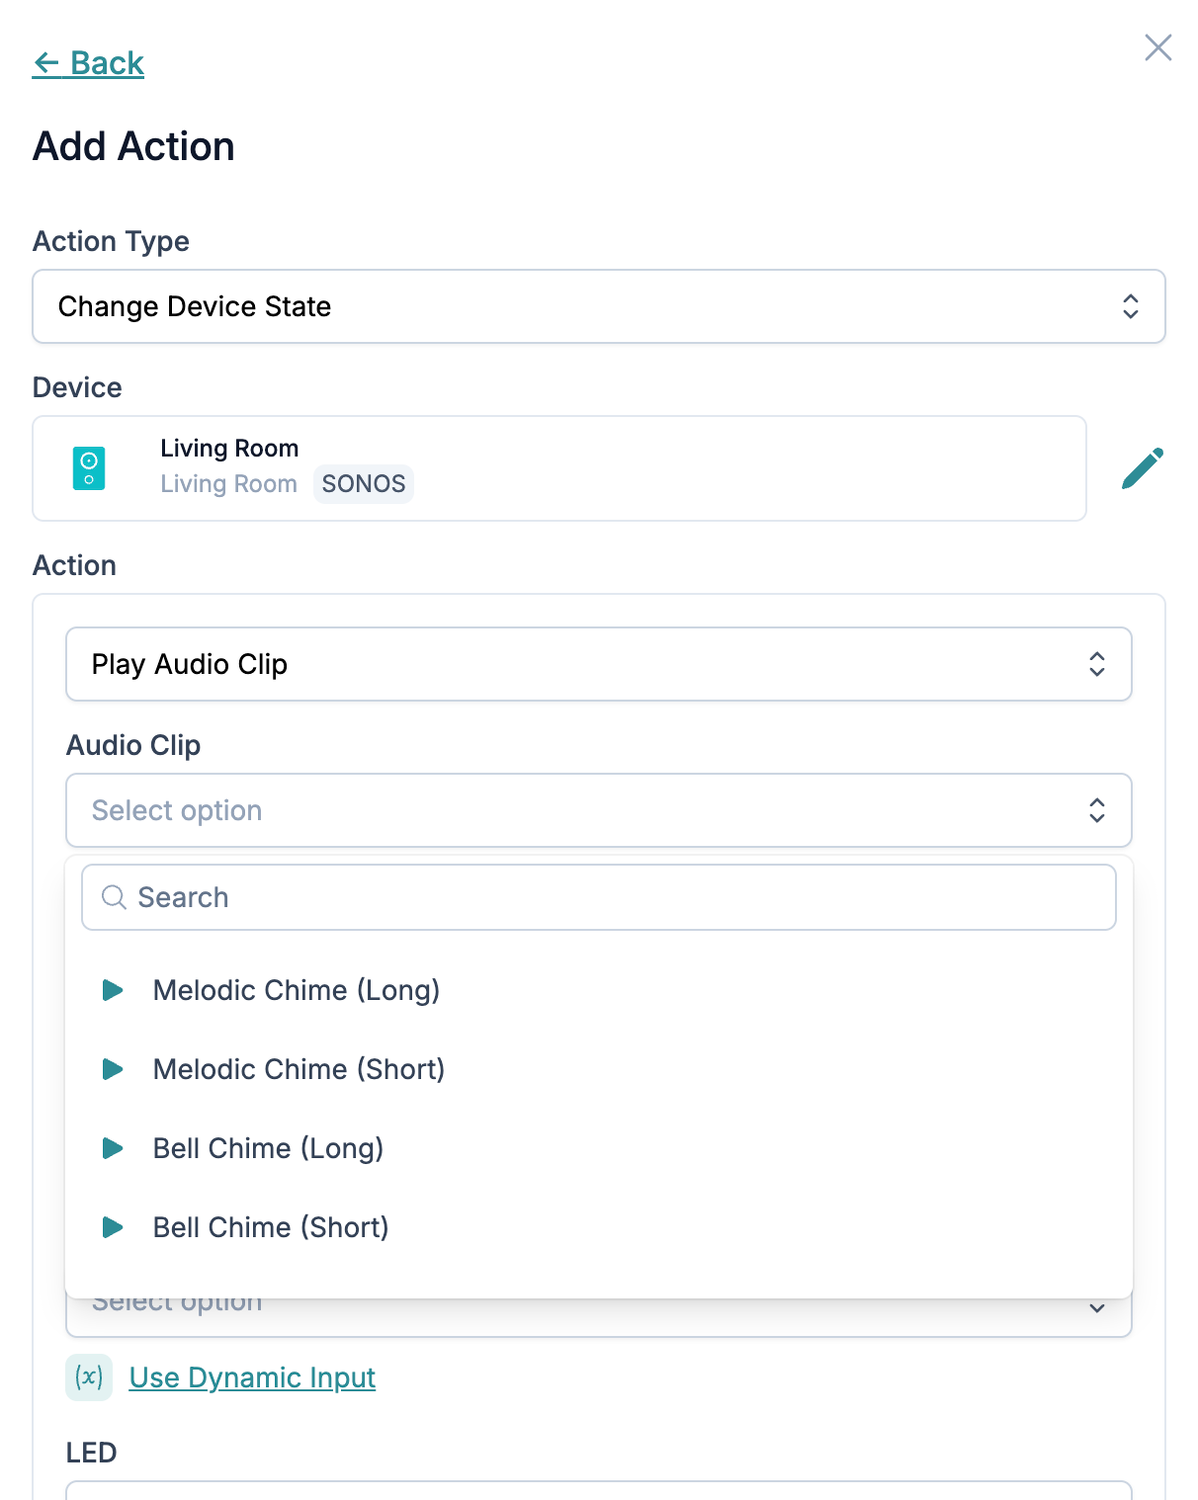Play preview of Melodic Chime (Short)
This screenshot has width=1198, height=1500.
coord(113,1069)
